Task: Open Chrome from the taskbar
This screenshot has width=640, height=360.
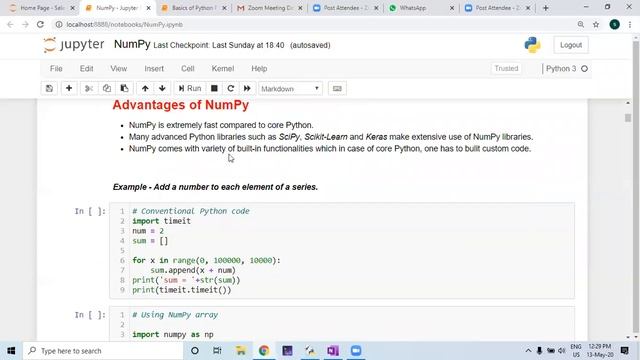Action: (x=264, y=351)
